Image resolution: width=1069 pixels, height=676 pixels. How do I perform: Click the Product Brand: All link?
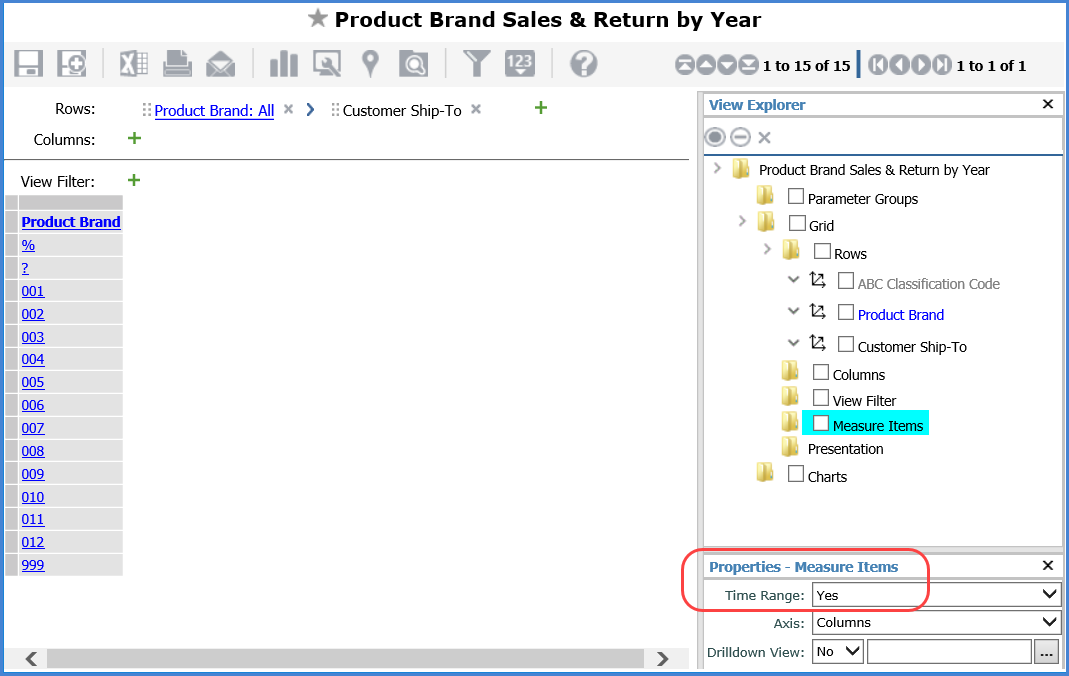214,111
